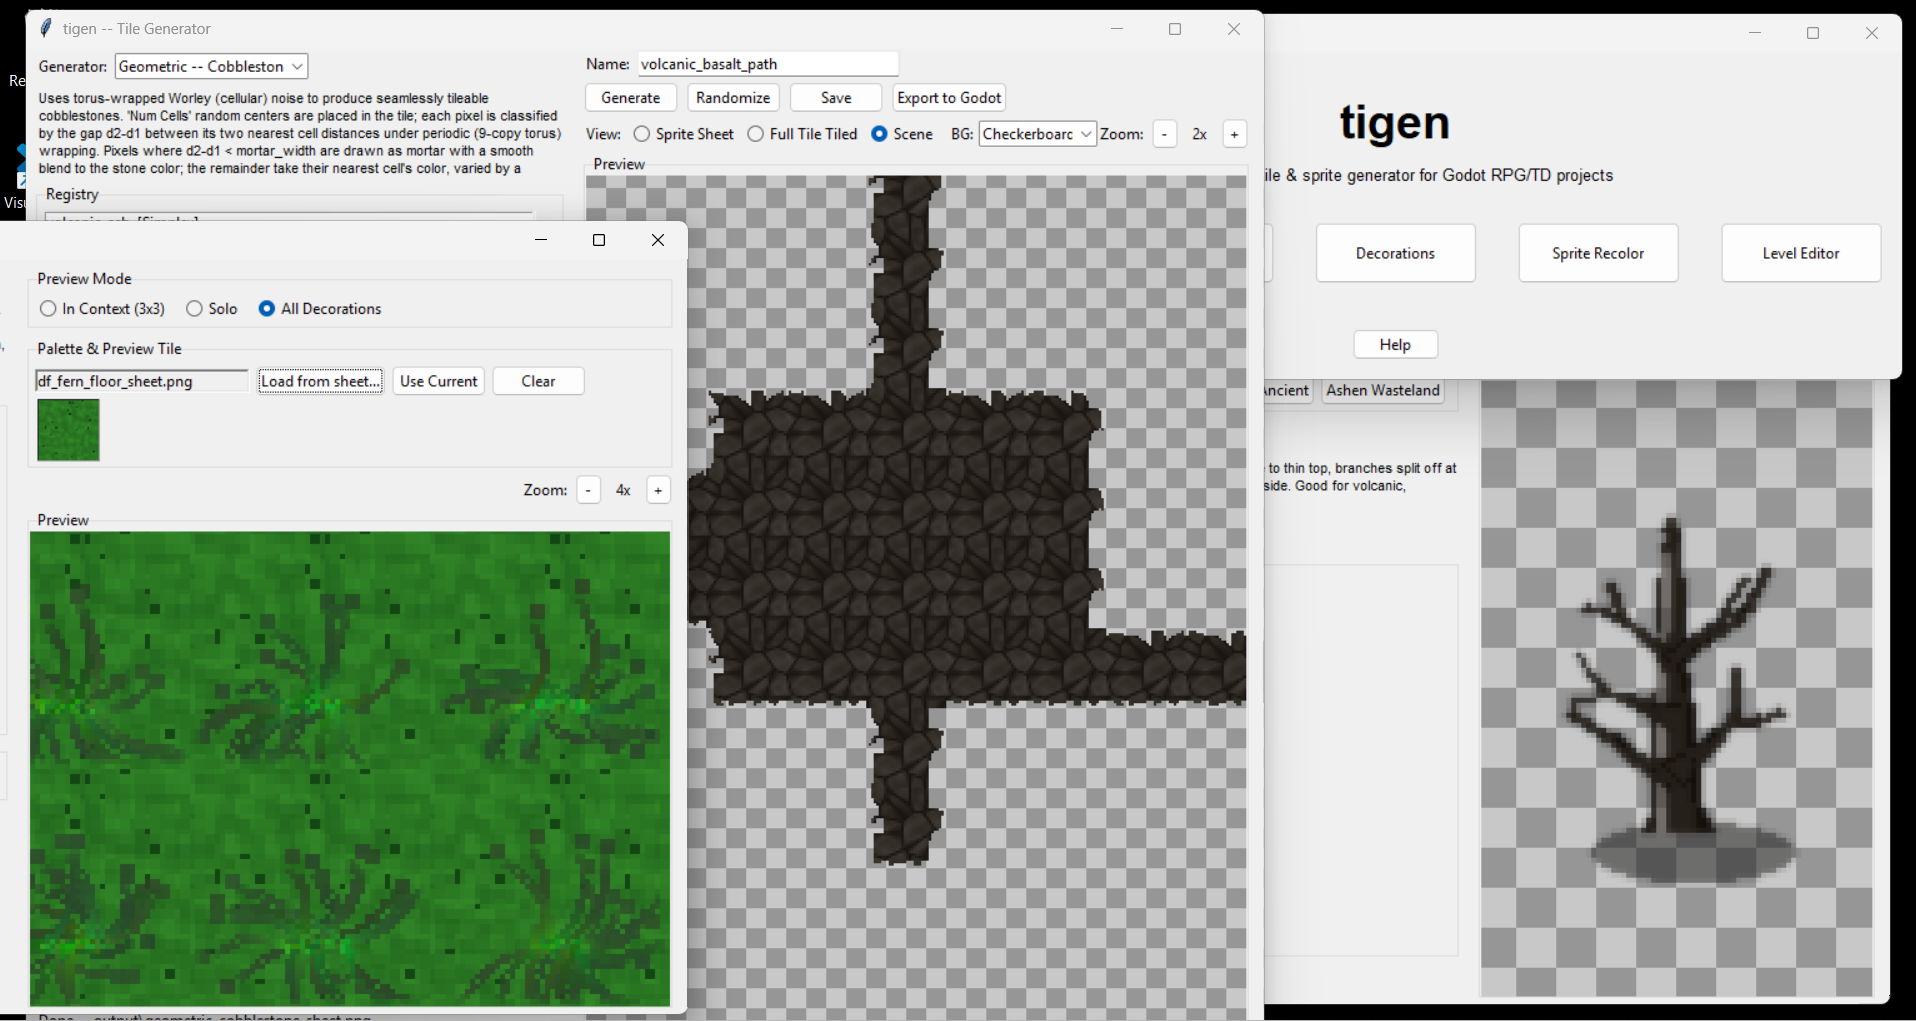Viewport: 1916px width, 1021px height.
Task: Switch view to Sprite Sheet
Action: 643,133
